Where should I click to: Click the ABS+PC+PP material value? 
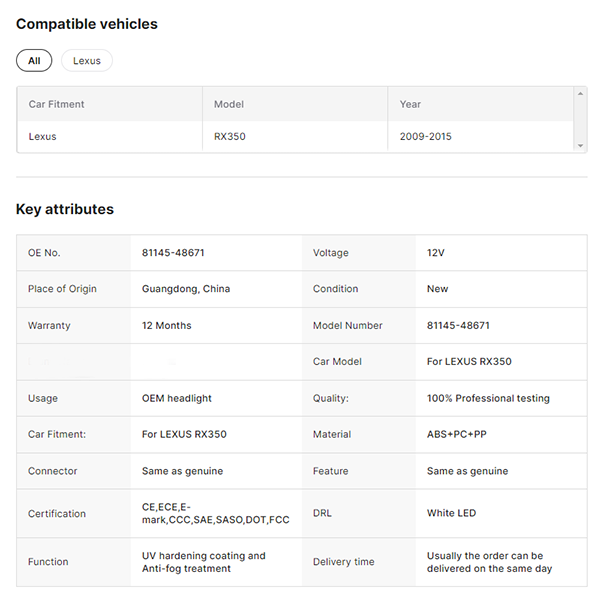[457, 435]
